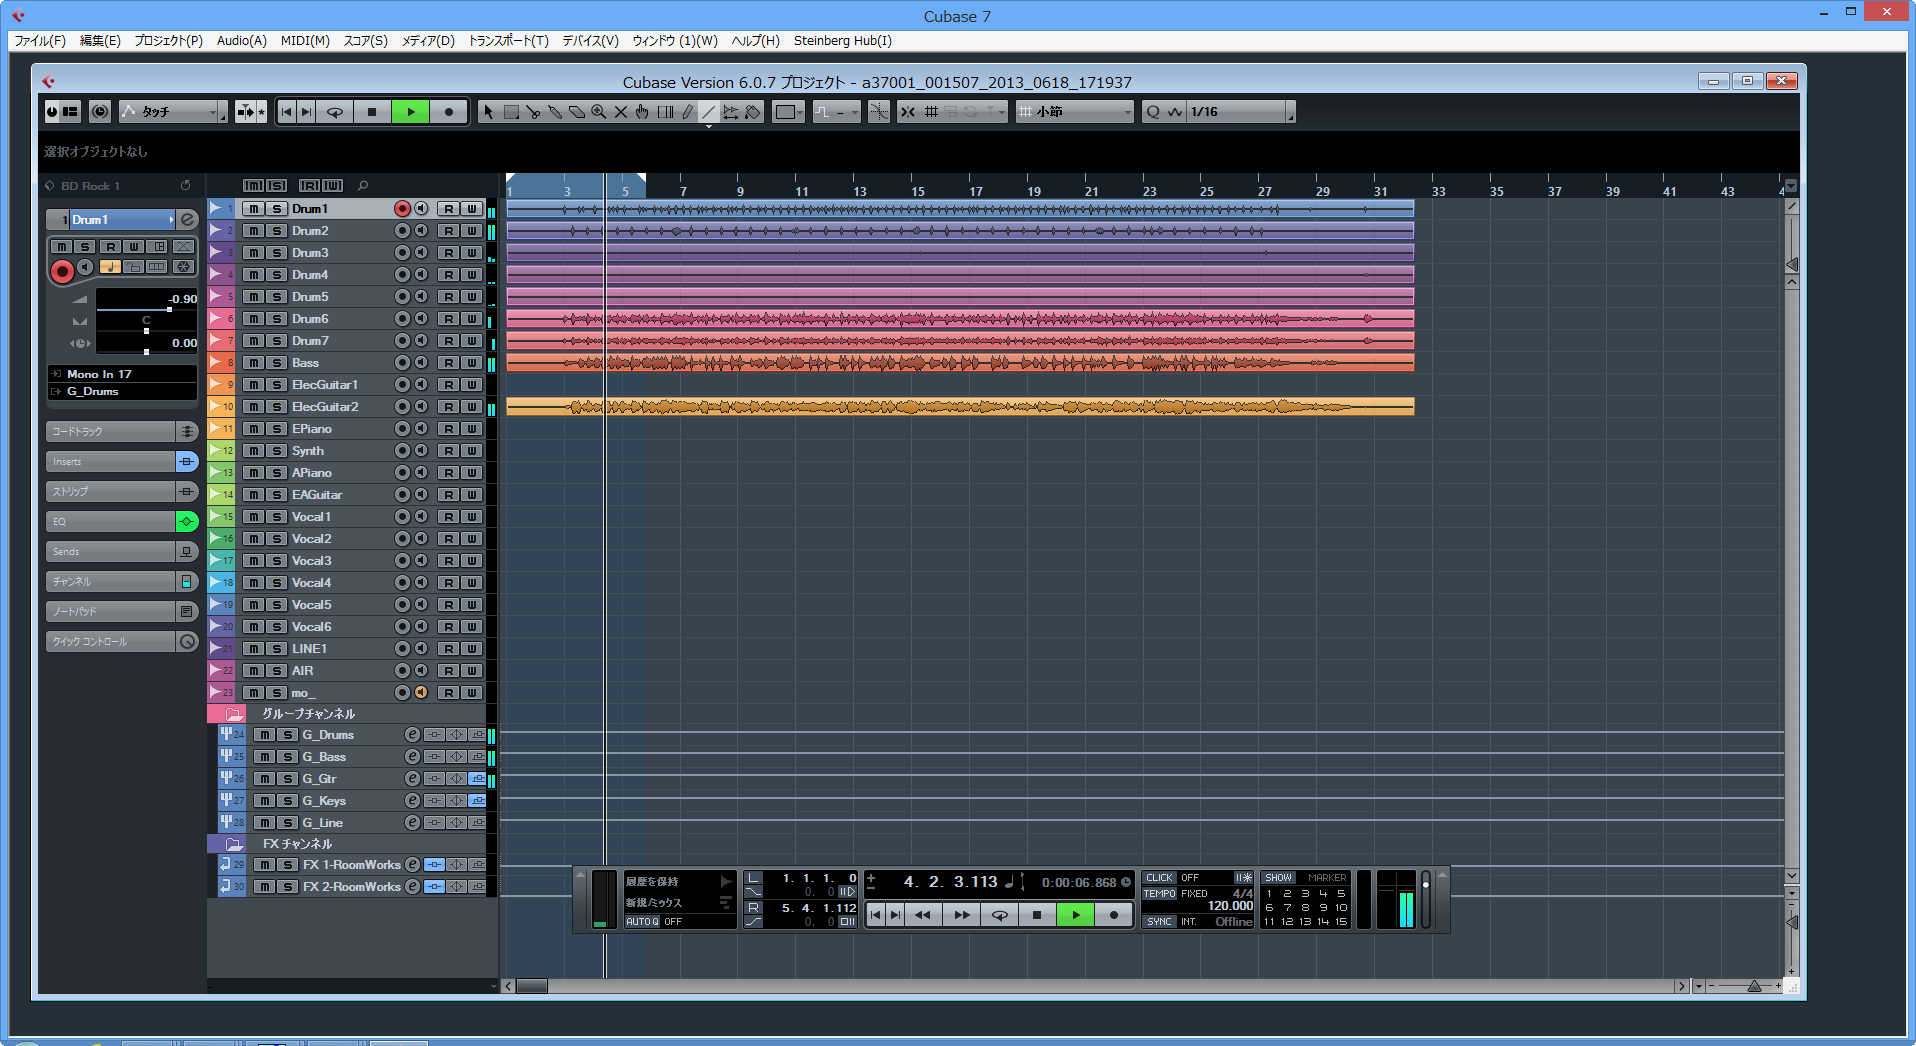Viewport: 1916px width, 1046px height.
Task: Expand the Inserts section in inspector
Action: pos(110,462)
